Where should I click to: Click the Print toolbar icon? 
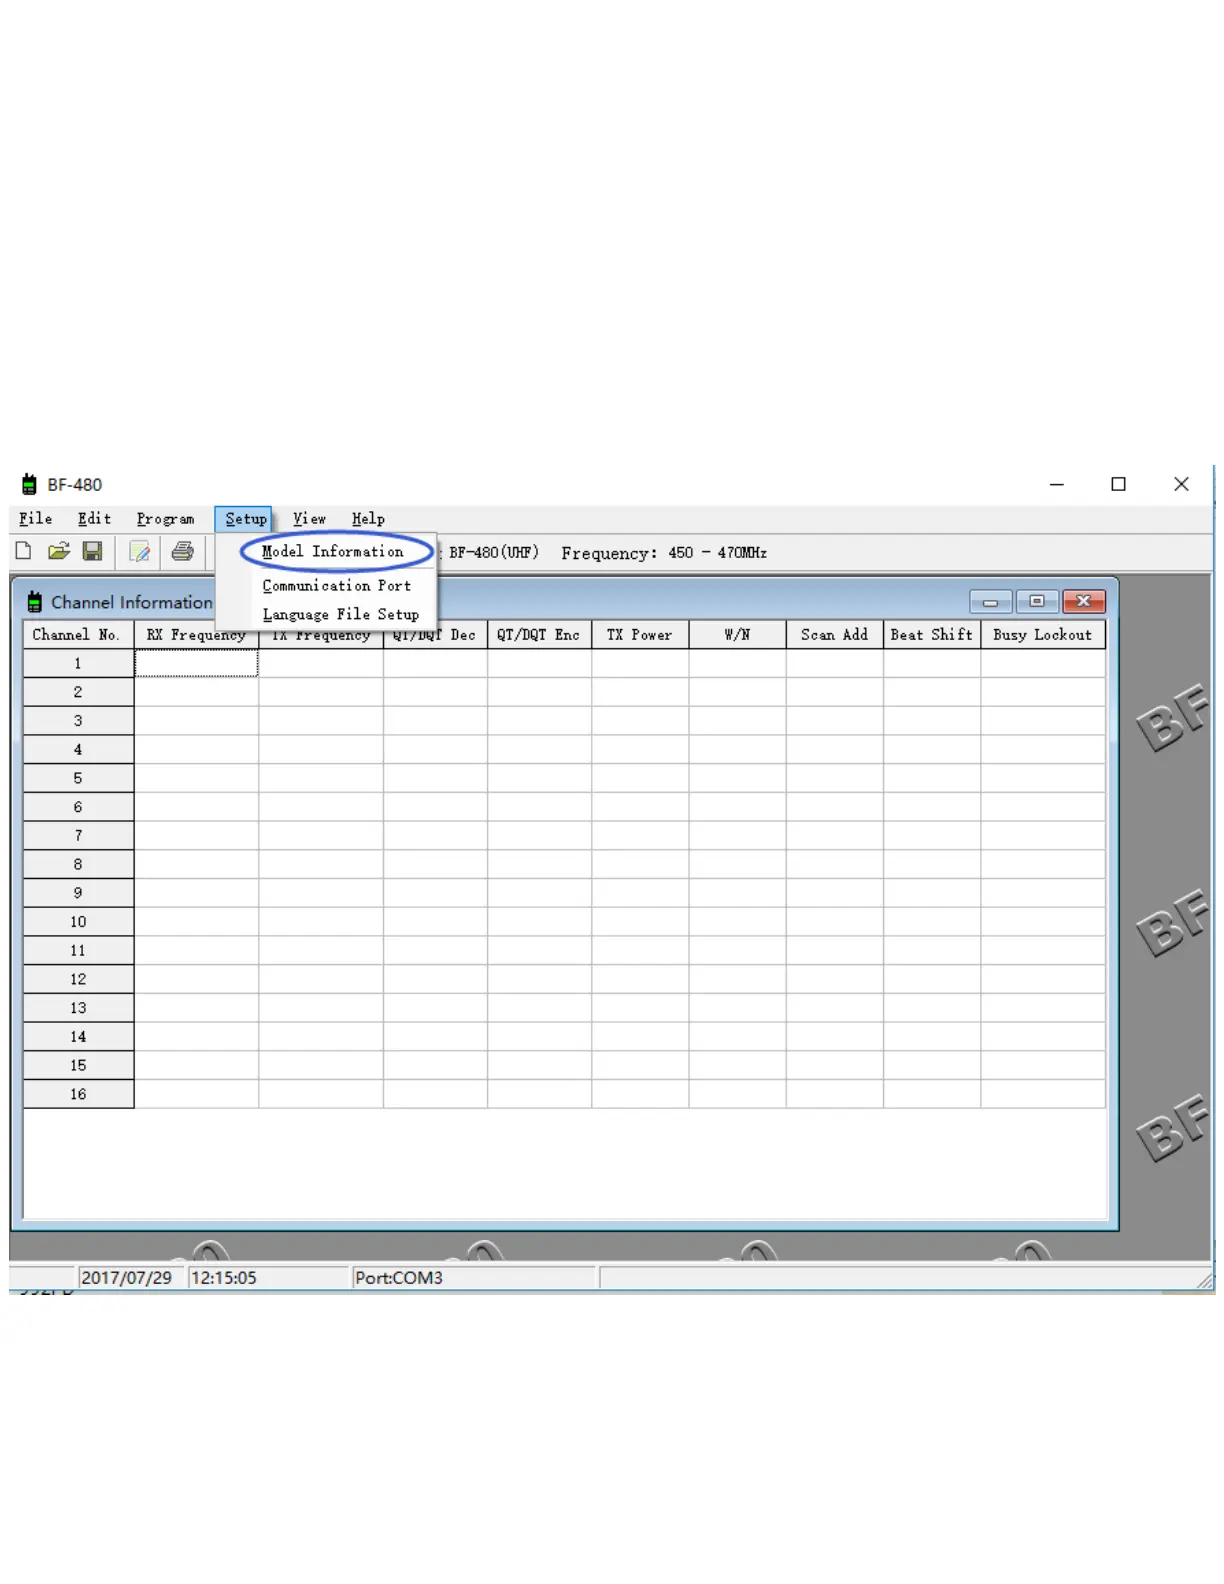point(182,551)
